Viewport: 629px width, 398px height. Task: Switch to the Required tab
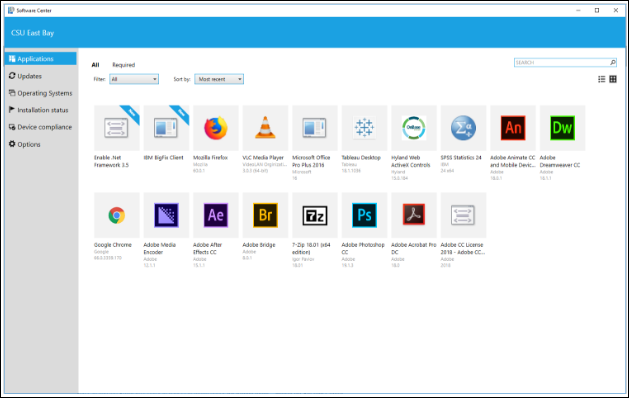[x=124, y=65]
